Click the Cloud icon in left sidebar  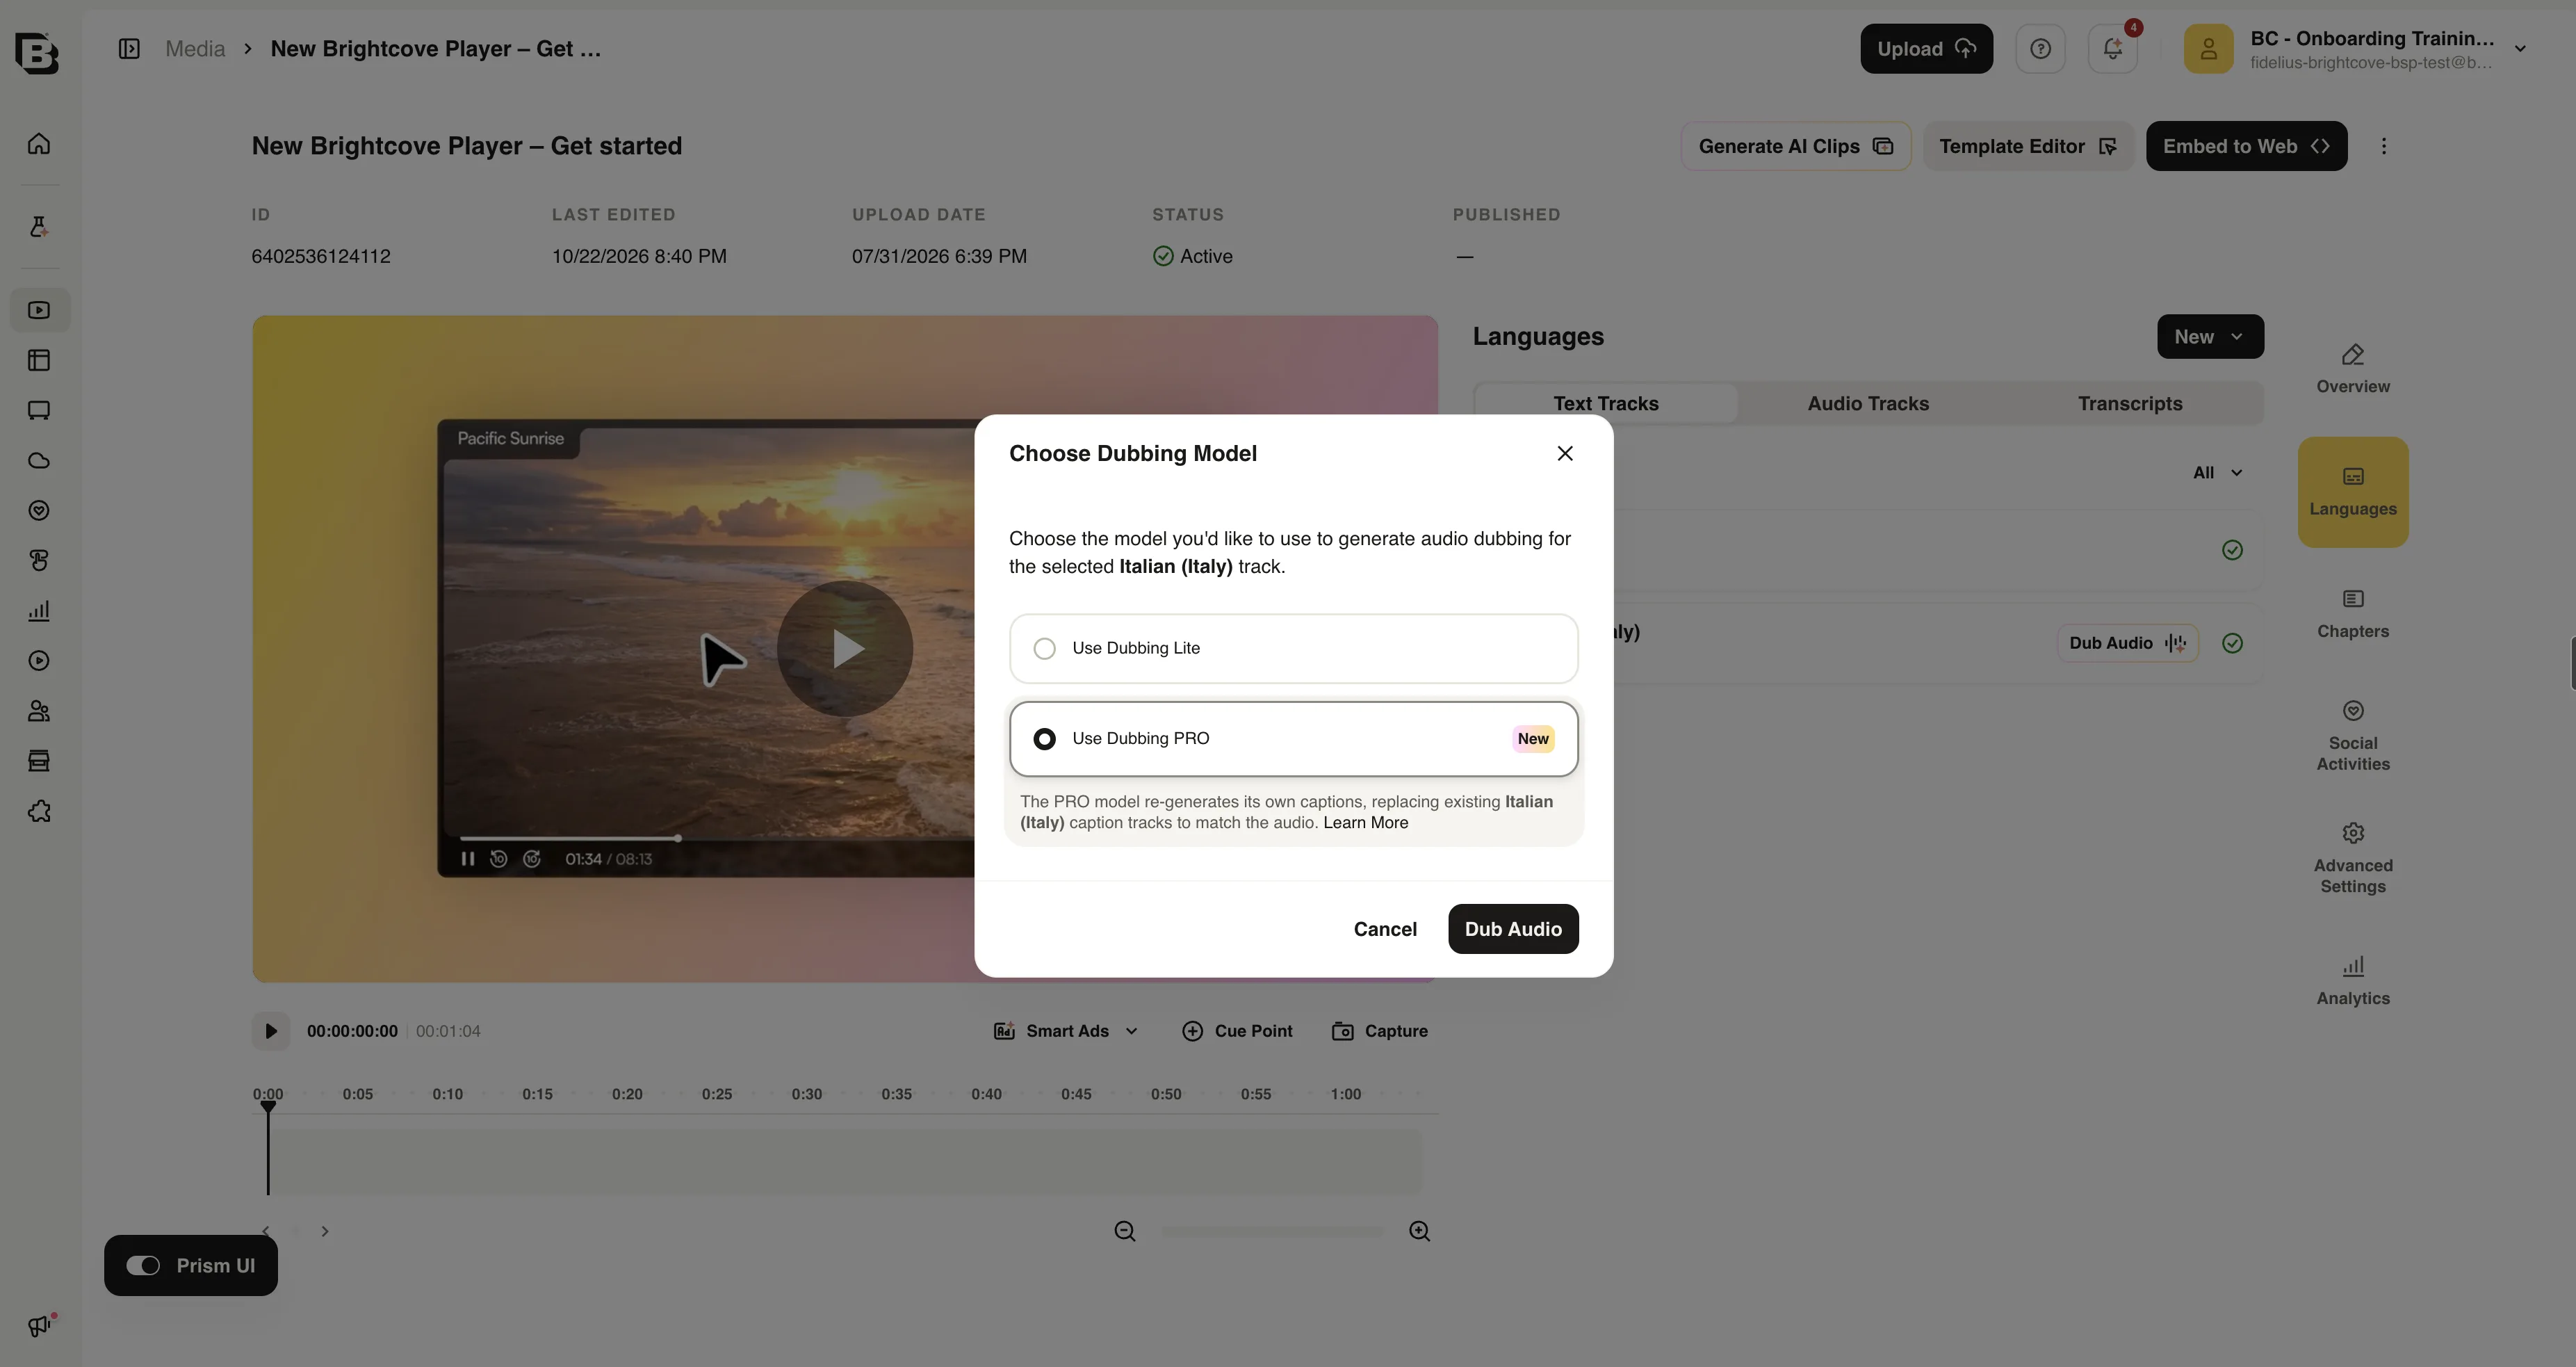(x=39, y=461)
